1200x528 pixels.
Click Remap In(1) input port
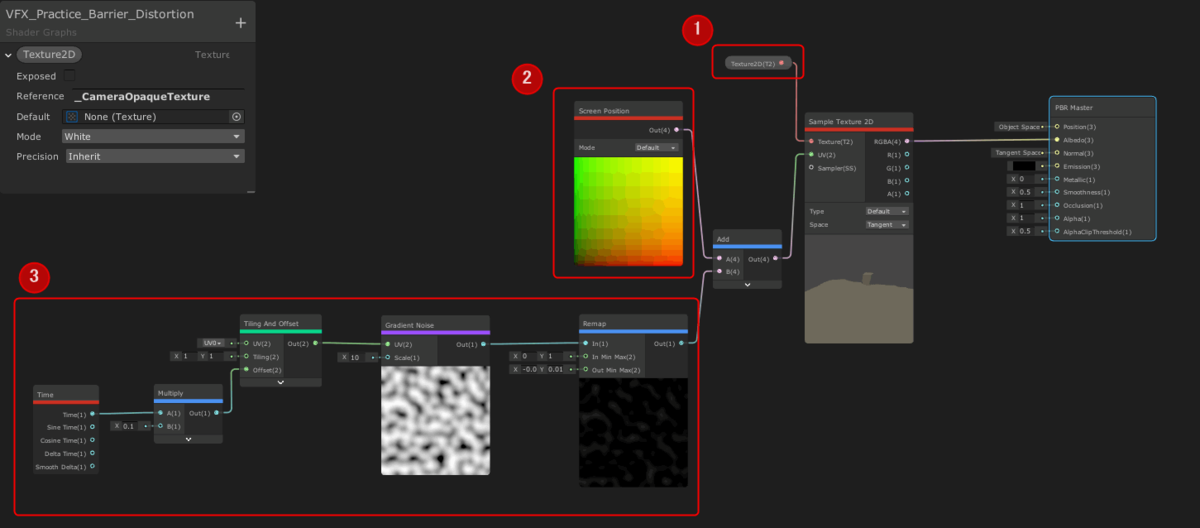point(586,343)
